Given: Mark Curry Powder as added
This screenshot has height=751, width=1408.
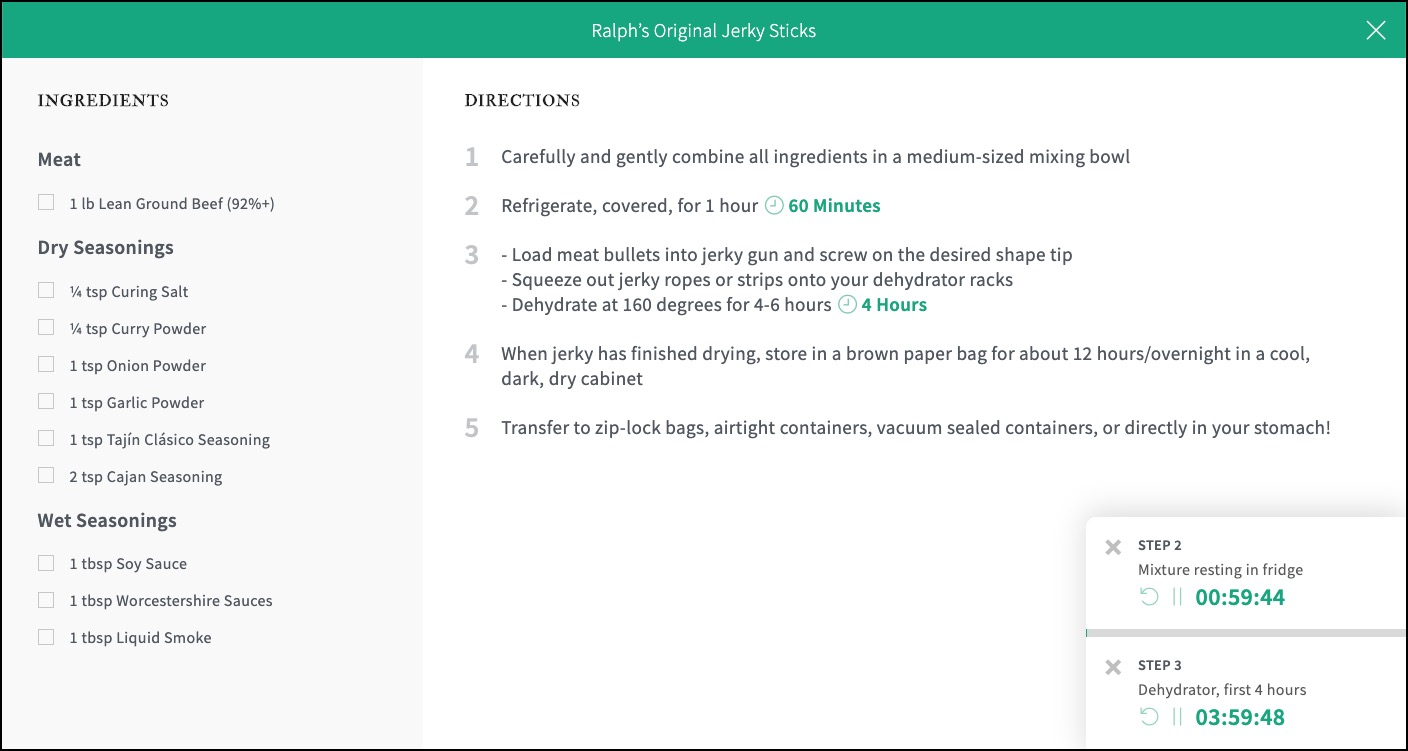Looking at the screenshot, I should click(46, 328).
